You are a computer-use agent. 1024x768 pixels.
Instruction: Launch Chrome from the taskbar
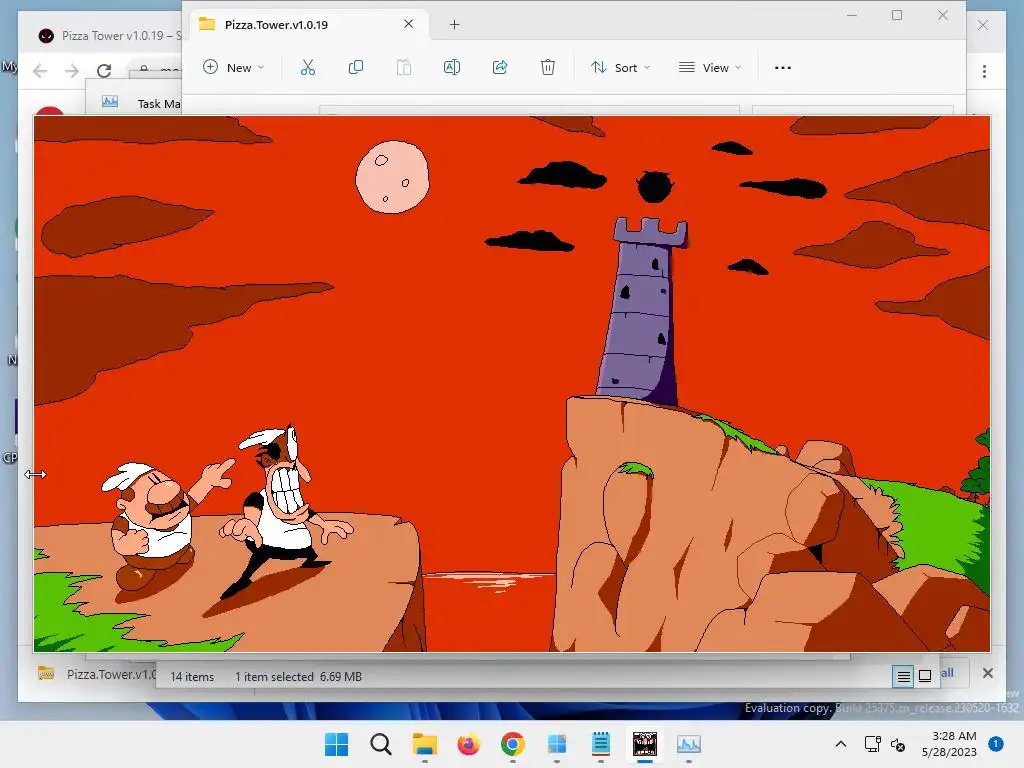[x=513, y=744]
